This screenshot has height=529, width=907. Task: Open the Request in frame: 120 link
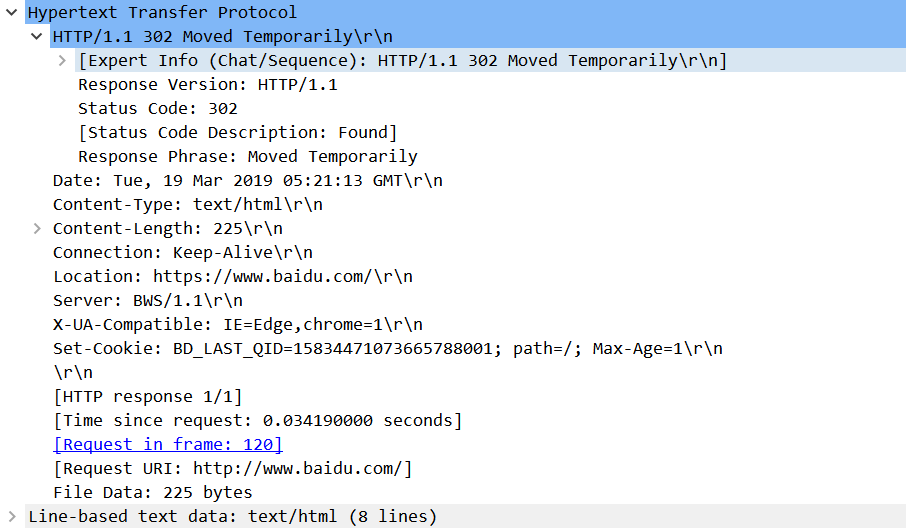pyautogui.click(x=168, y=445)
